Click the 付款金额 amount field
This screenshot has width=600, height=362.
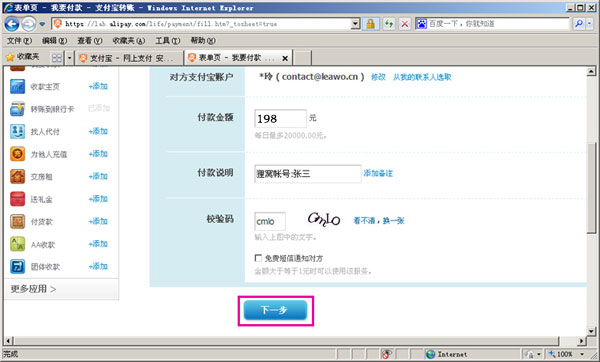(x=280, y=119)
